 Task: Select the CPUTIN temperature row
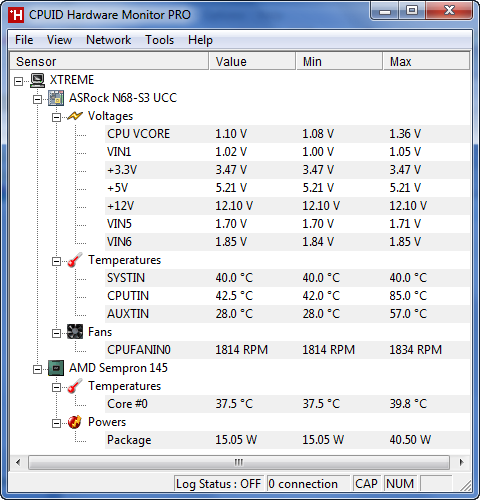(x=287, y=296)
